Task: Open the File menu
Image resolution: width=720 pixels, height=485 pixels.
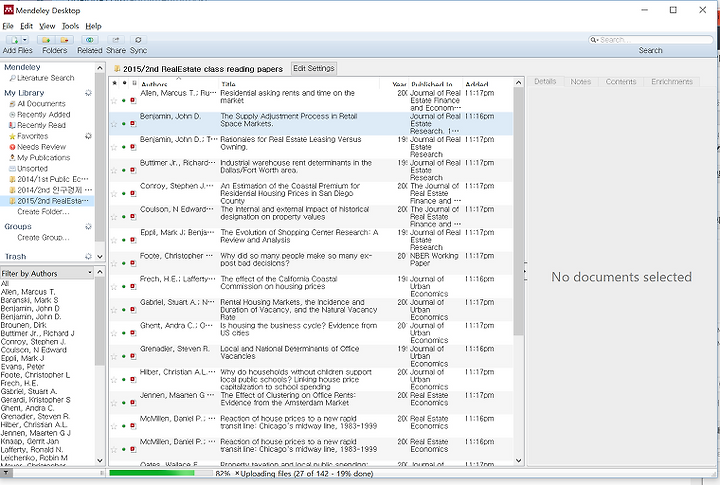Action: click(x=8, y=26)
